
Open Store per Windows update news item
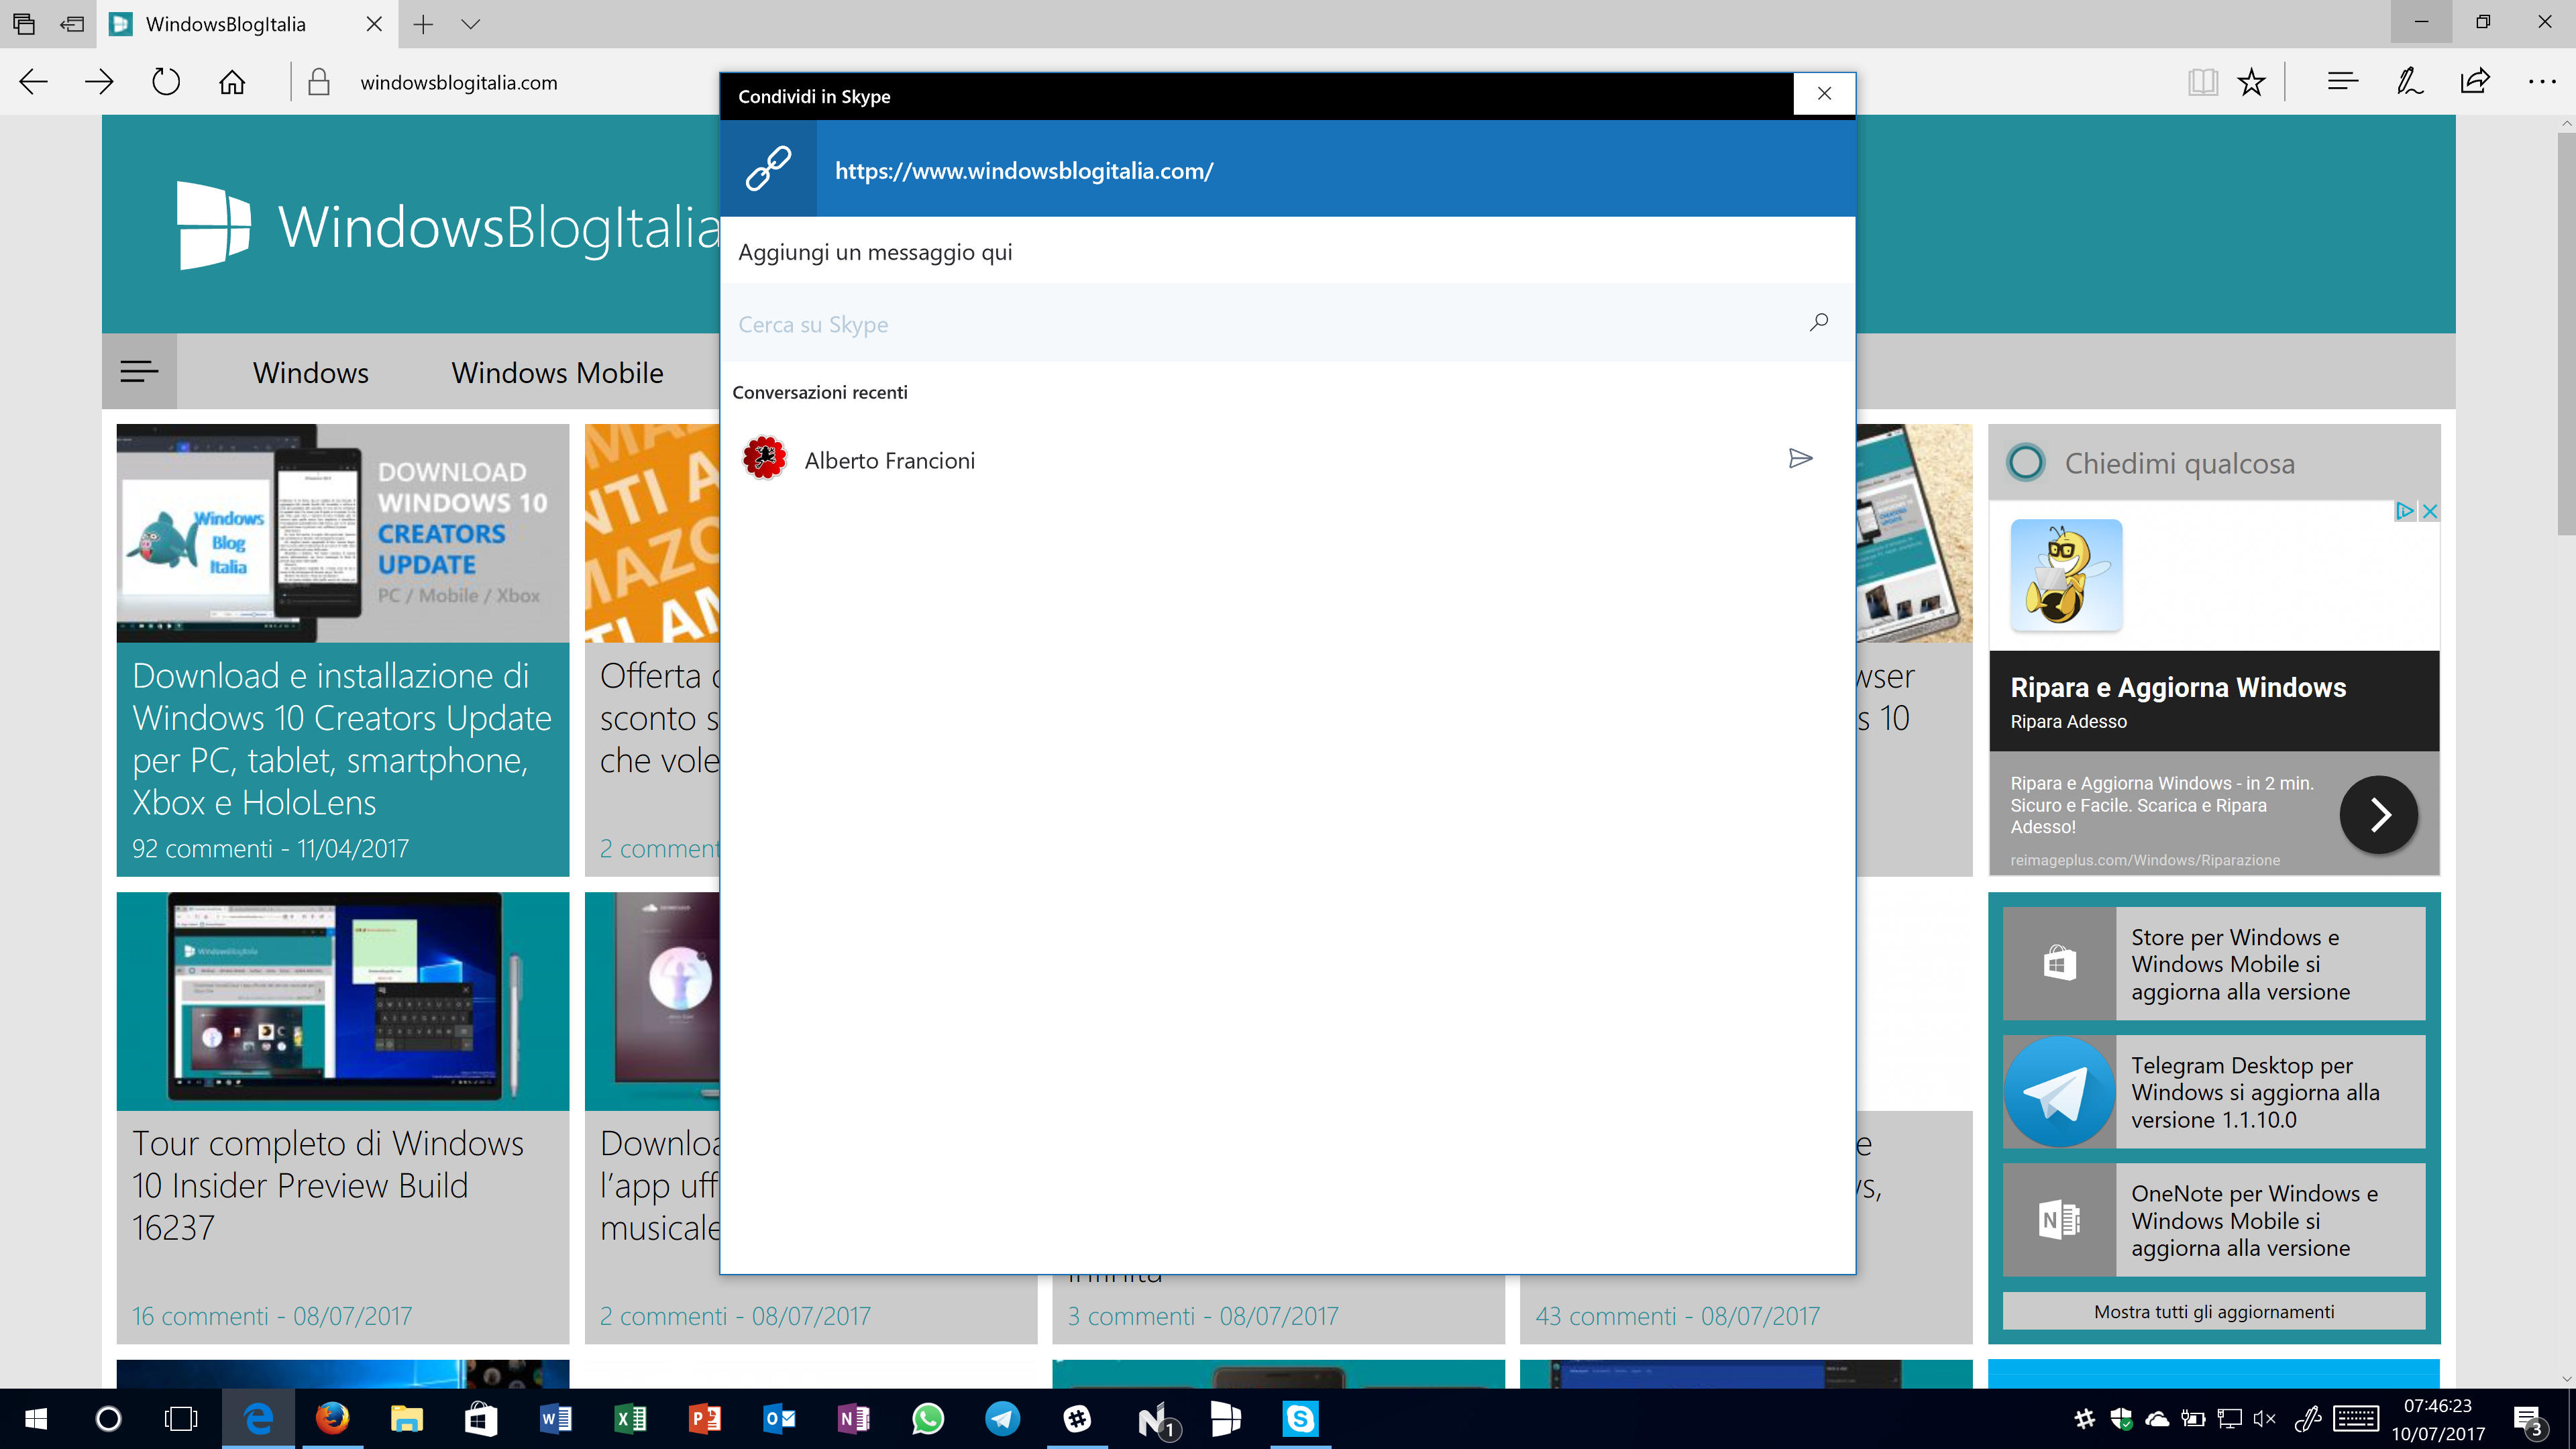click(x=2214, y=964)
